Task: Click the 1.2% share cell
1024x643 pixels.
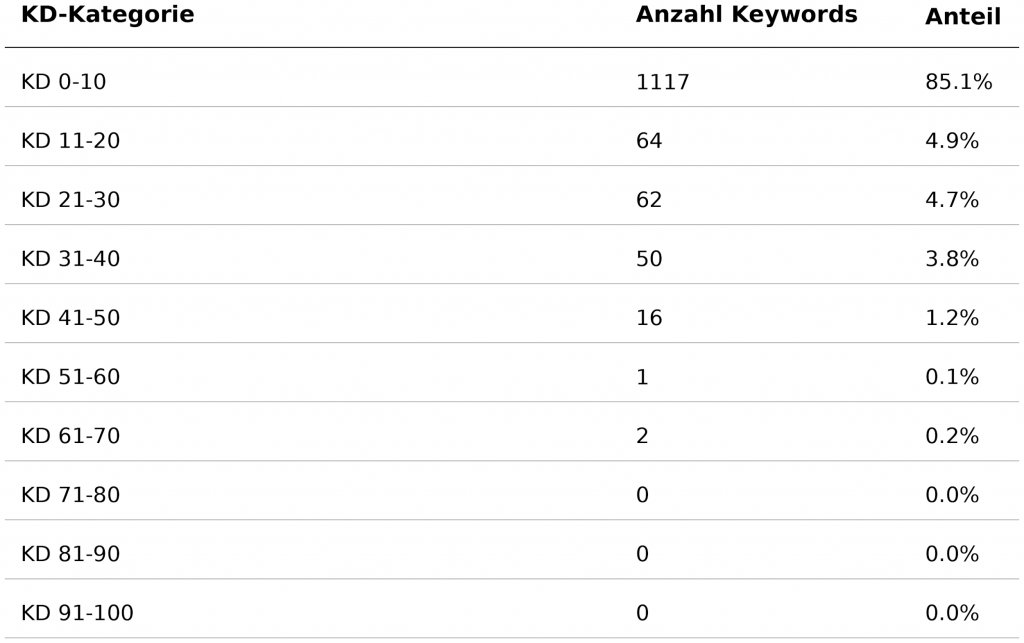Action: [x=951, y=318]
